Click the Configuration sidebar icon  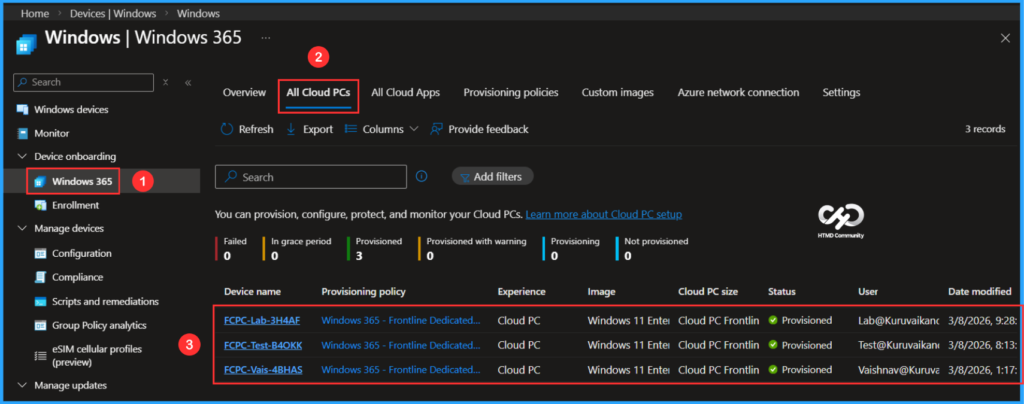40,253
